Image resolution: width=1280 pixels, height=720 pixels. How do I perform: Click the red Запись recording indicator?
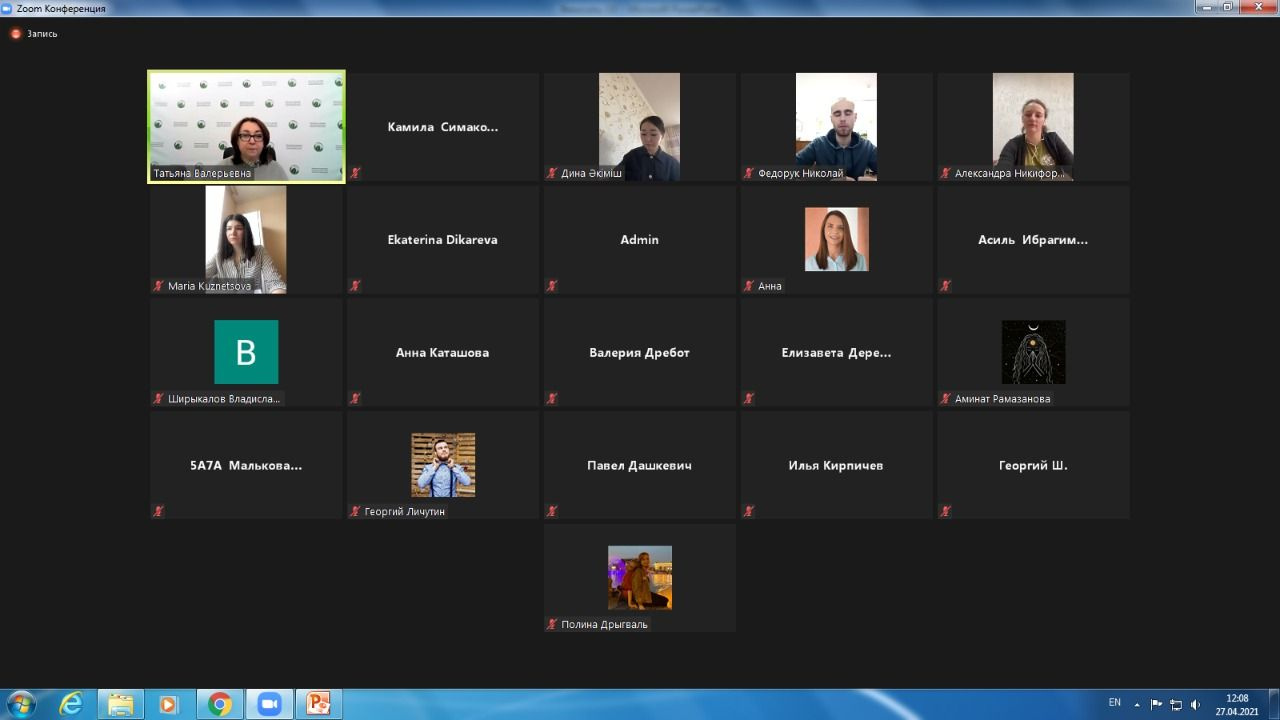coord(16,34)
